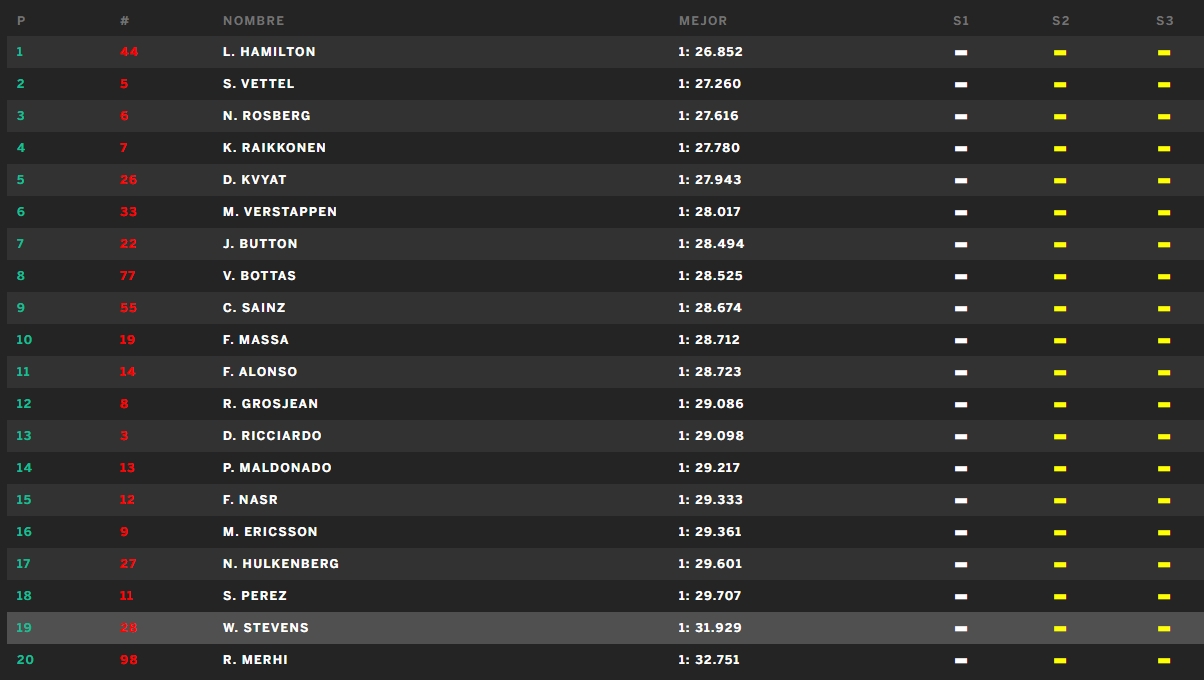Screen dimensions: 1204x680
Task: Click the yellow S3 marker for R. MERHI
Action: (1164, 660)
